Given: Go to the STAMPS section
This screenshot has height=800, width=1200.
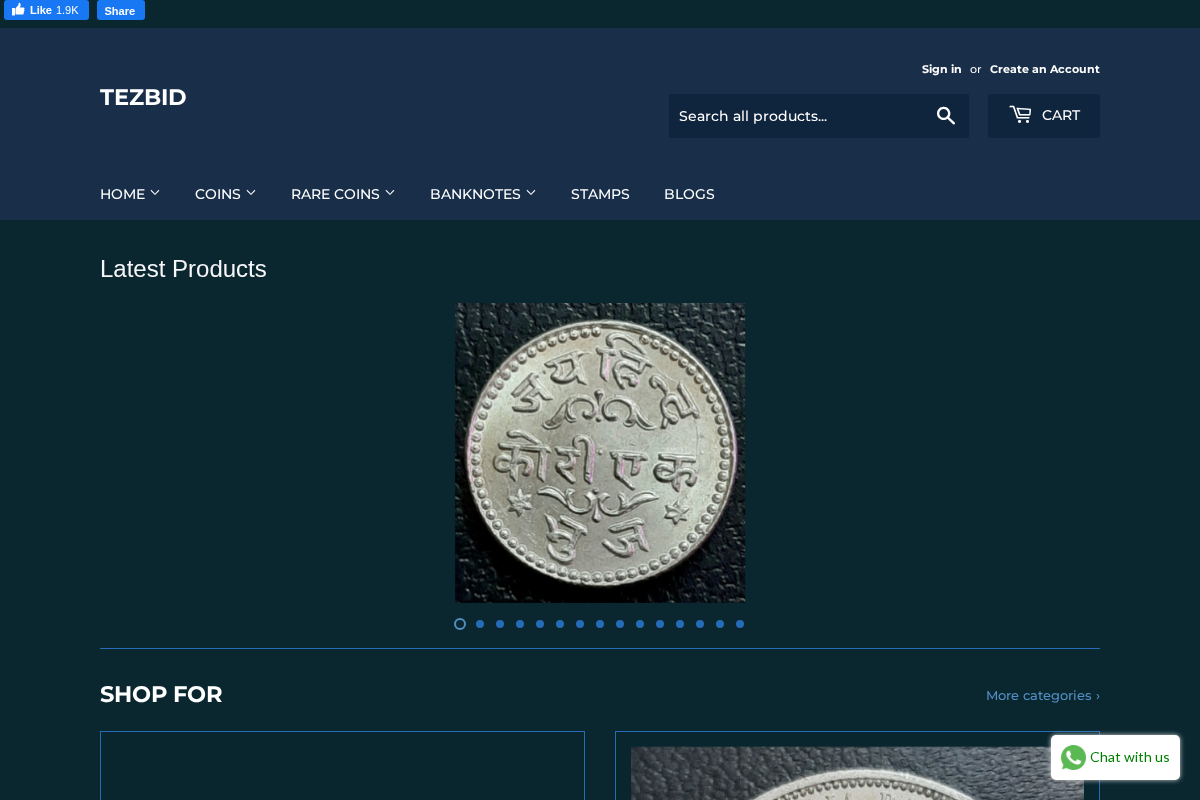Looking at the screenshot, I should tap(600, 194).
